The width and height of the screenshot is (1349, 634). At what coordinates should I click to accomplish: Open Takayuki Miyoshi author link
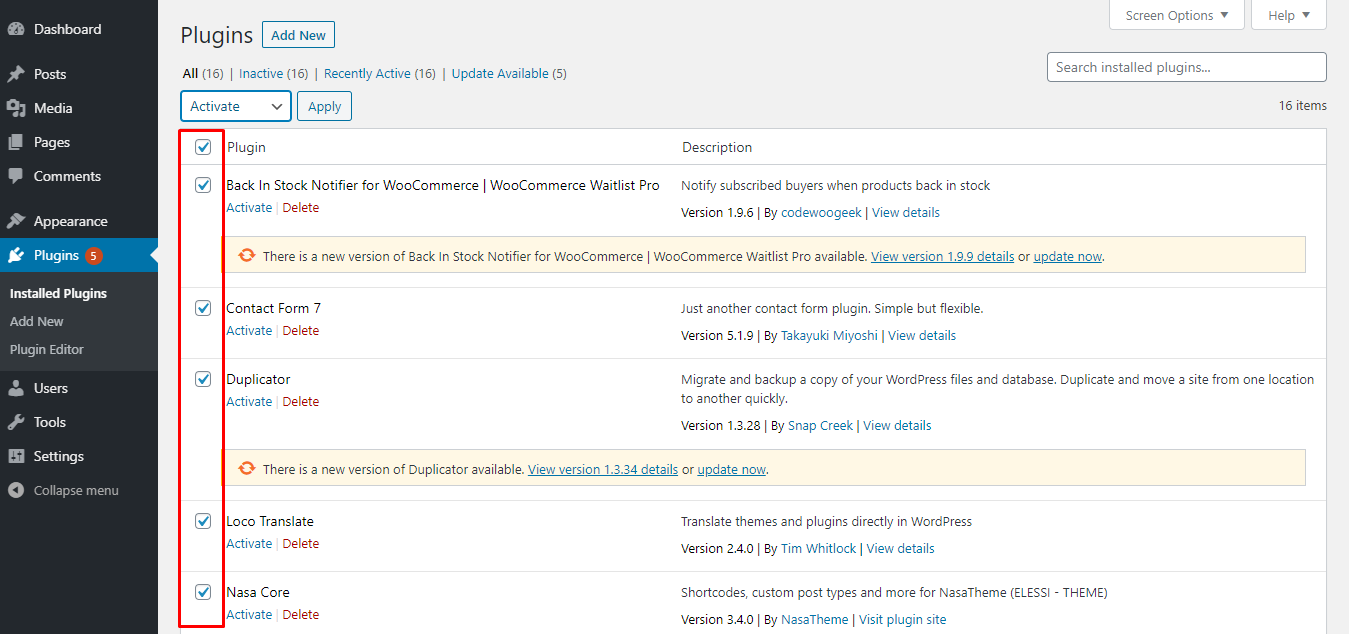click(x=829, y=335)
